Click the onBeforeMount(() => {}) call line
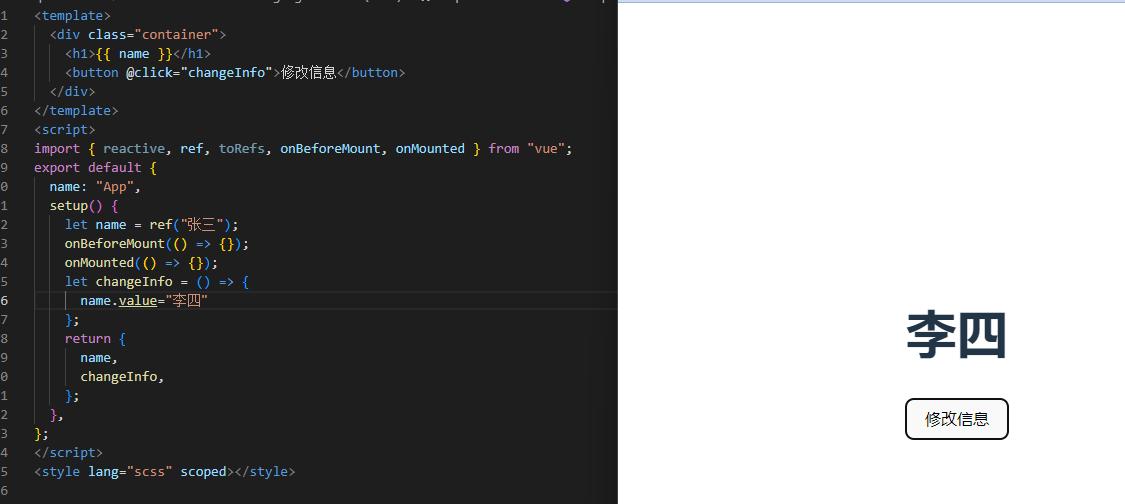The height and width of the screenshot is (504, 1125). click(157, 243)
